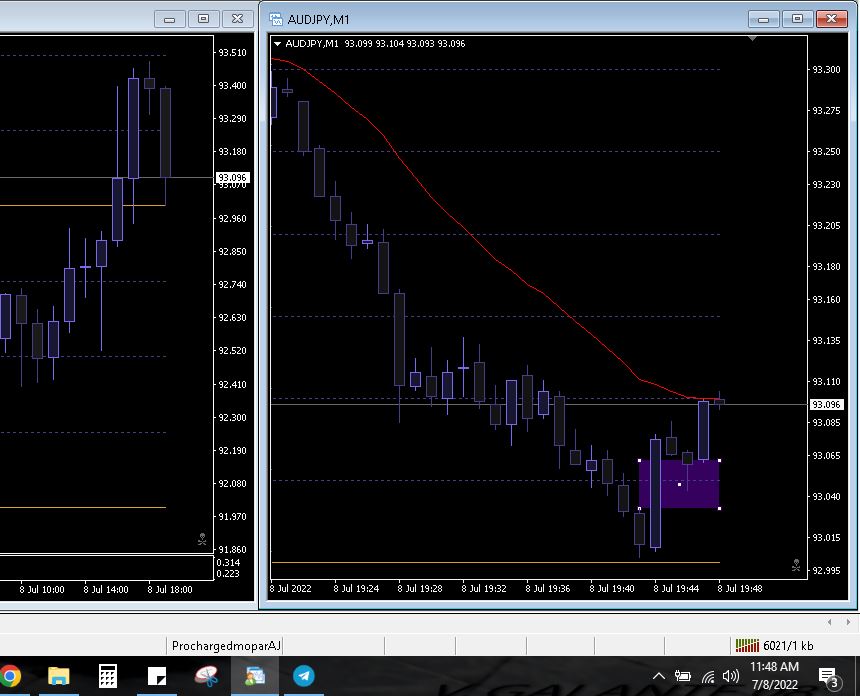Click the skull icon in AUDJPY chart corner
Screen dimensions: 860x696
pos(796,565)
